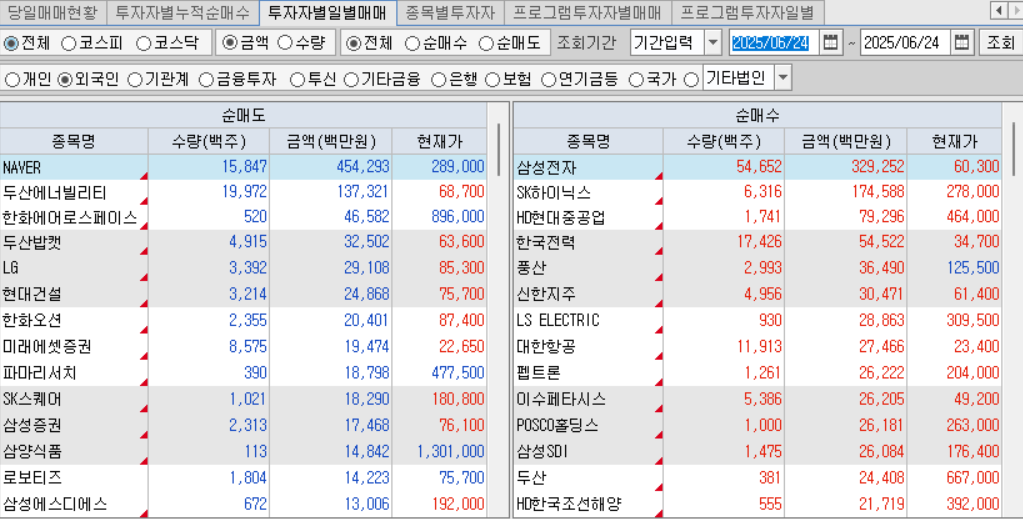1023x519 pixels.
Task: Select 미래에셋증권 stock row
Action: click(243, 347)
